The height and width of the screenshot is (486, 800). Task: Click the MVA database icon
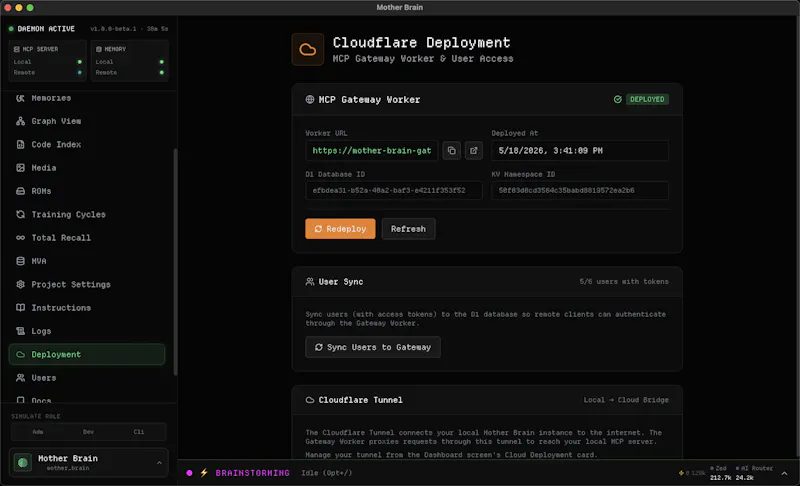(20, 261)
